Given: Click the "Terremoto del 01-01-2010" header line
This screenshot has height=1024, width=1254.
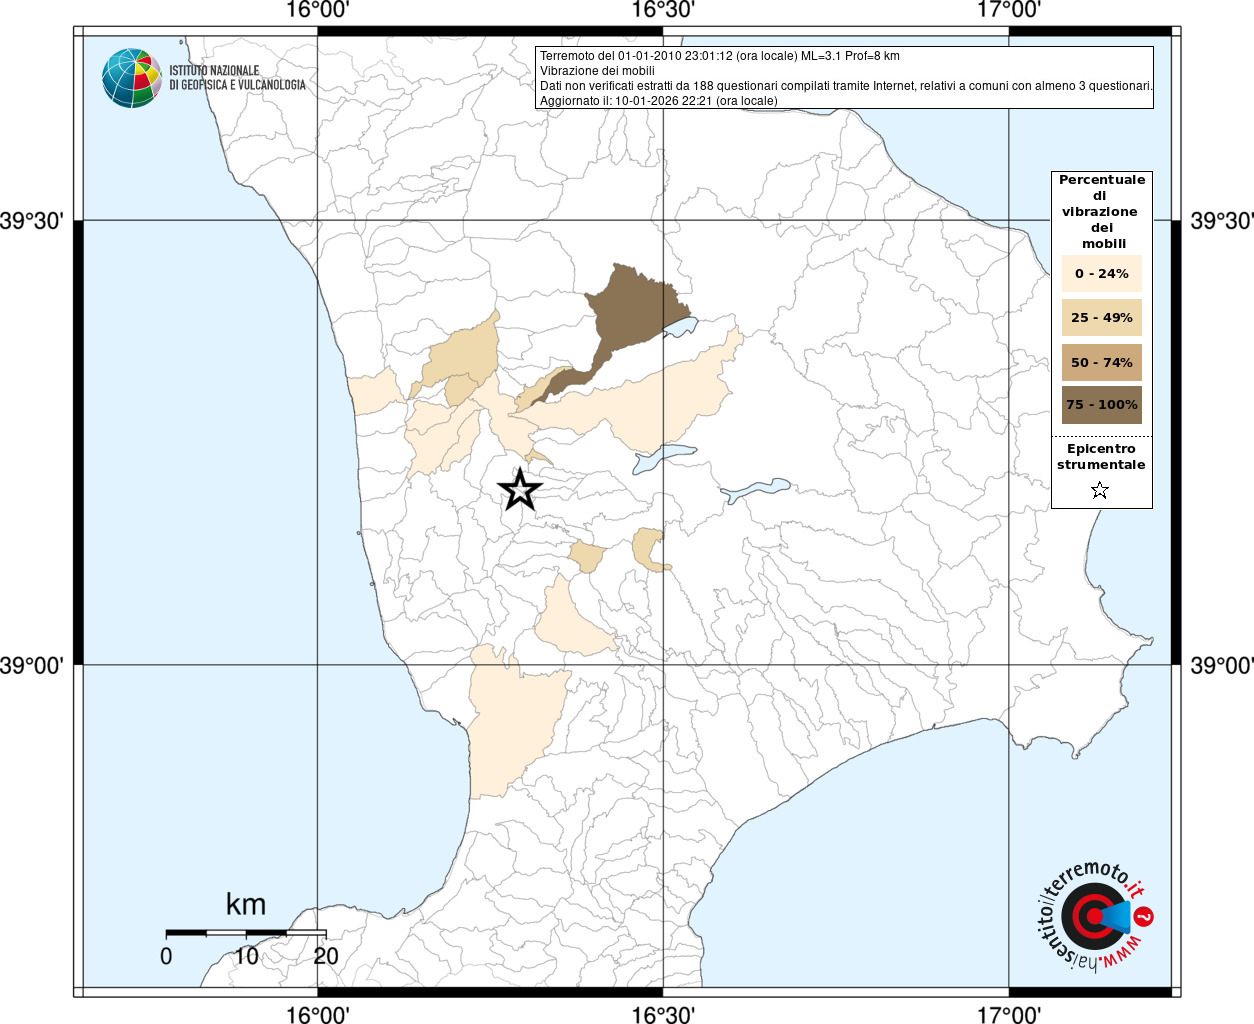Looking at the screenshot, I should (x=720, y=56).
